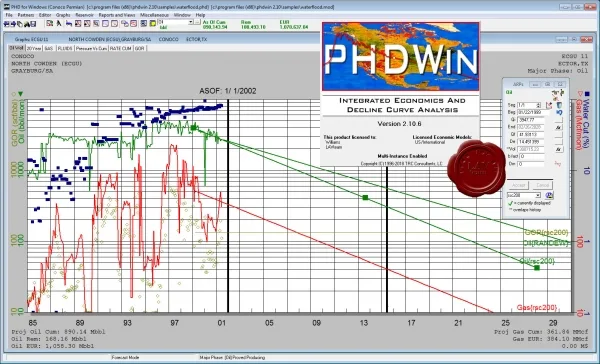Click the floppy disk save icon
The height and width of the screenshot is (364, 600).
pos(33,24)
